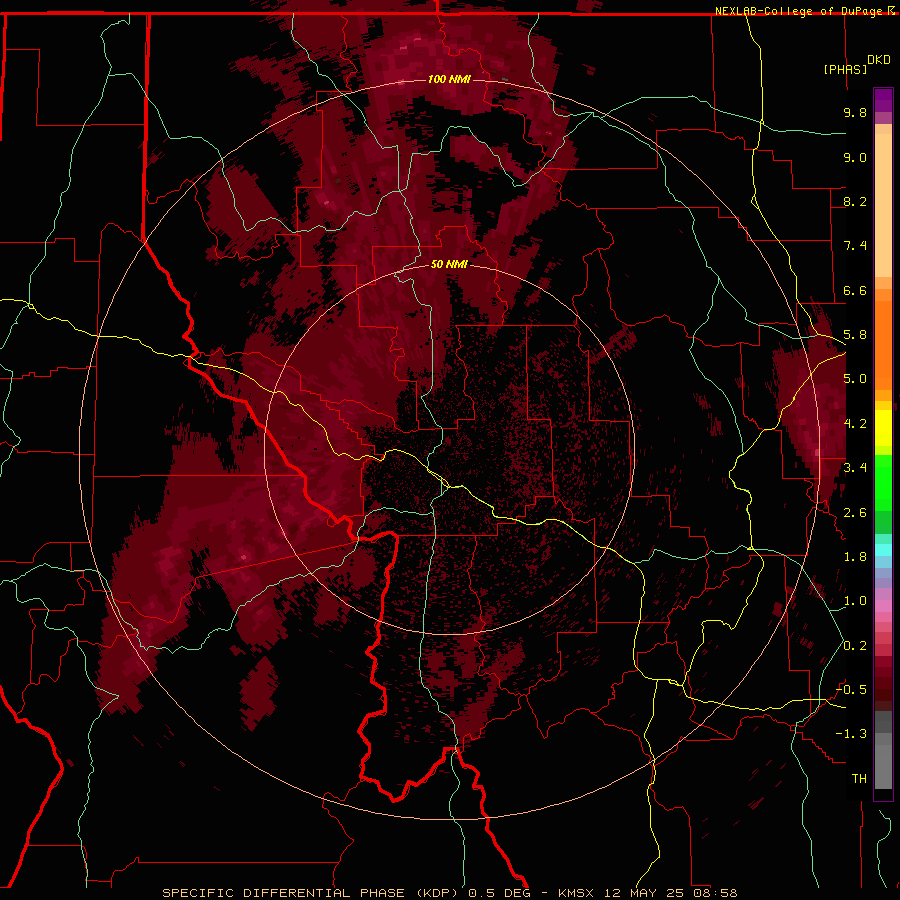Click the 5.0 value on the scale
This screenshot has width=900, height=900.
tap(855, 379)
